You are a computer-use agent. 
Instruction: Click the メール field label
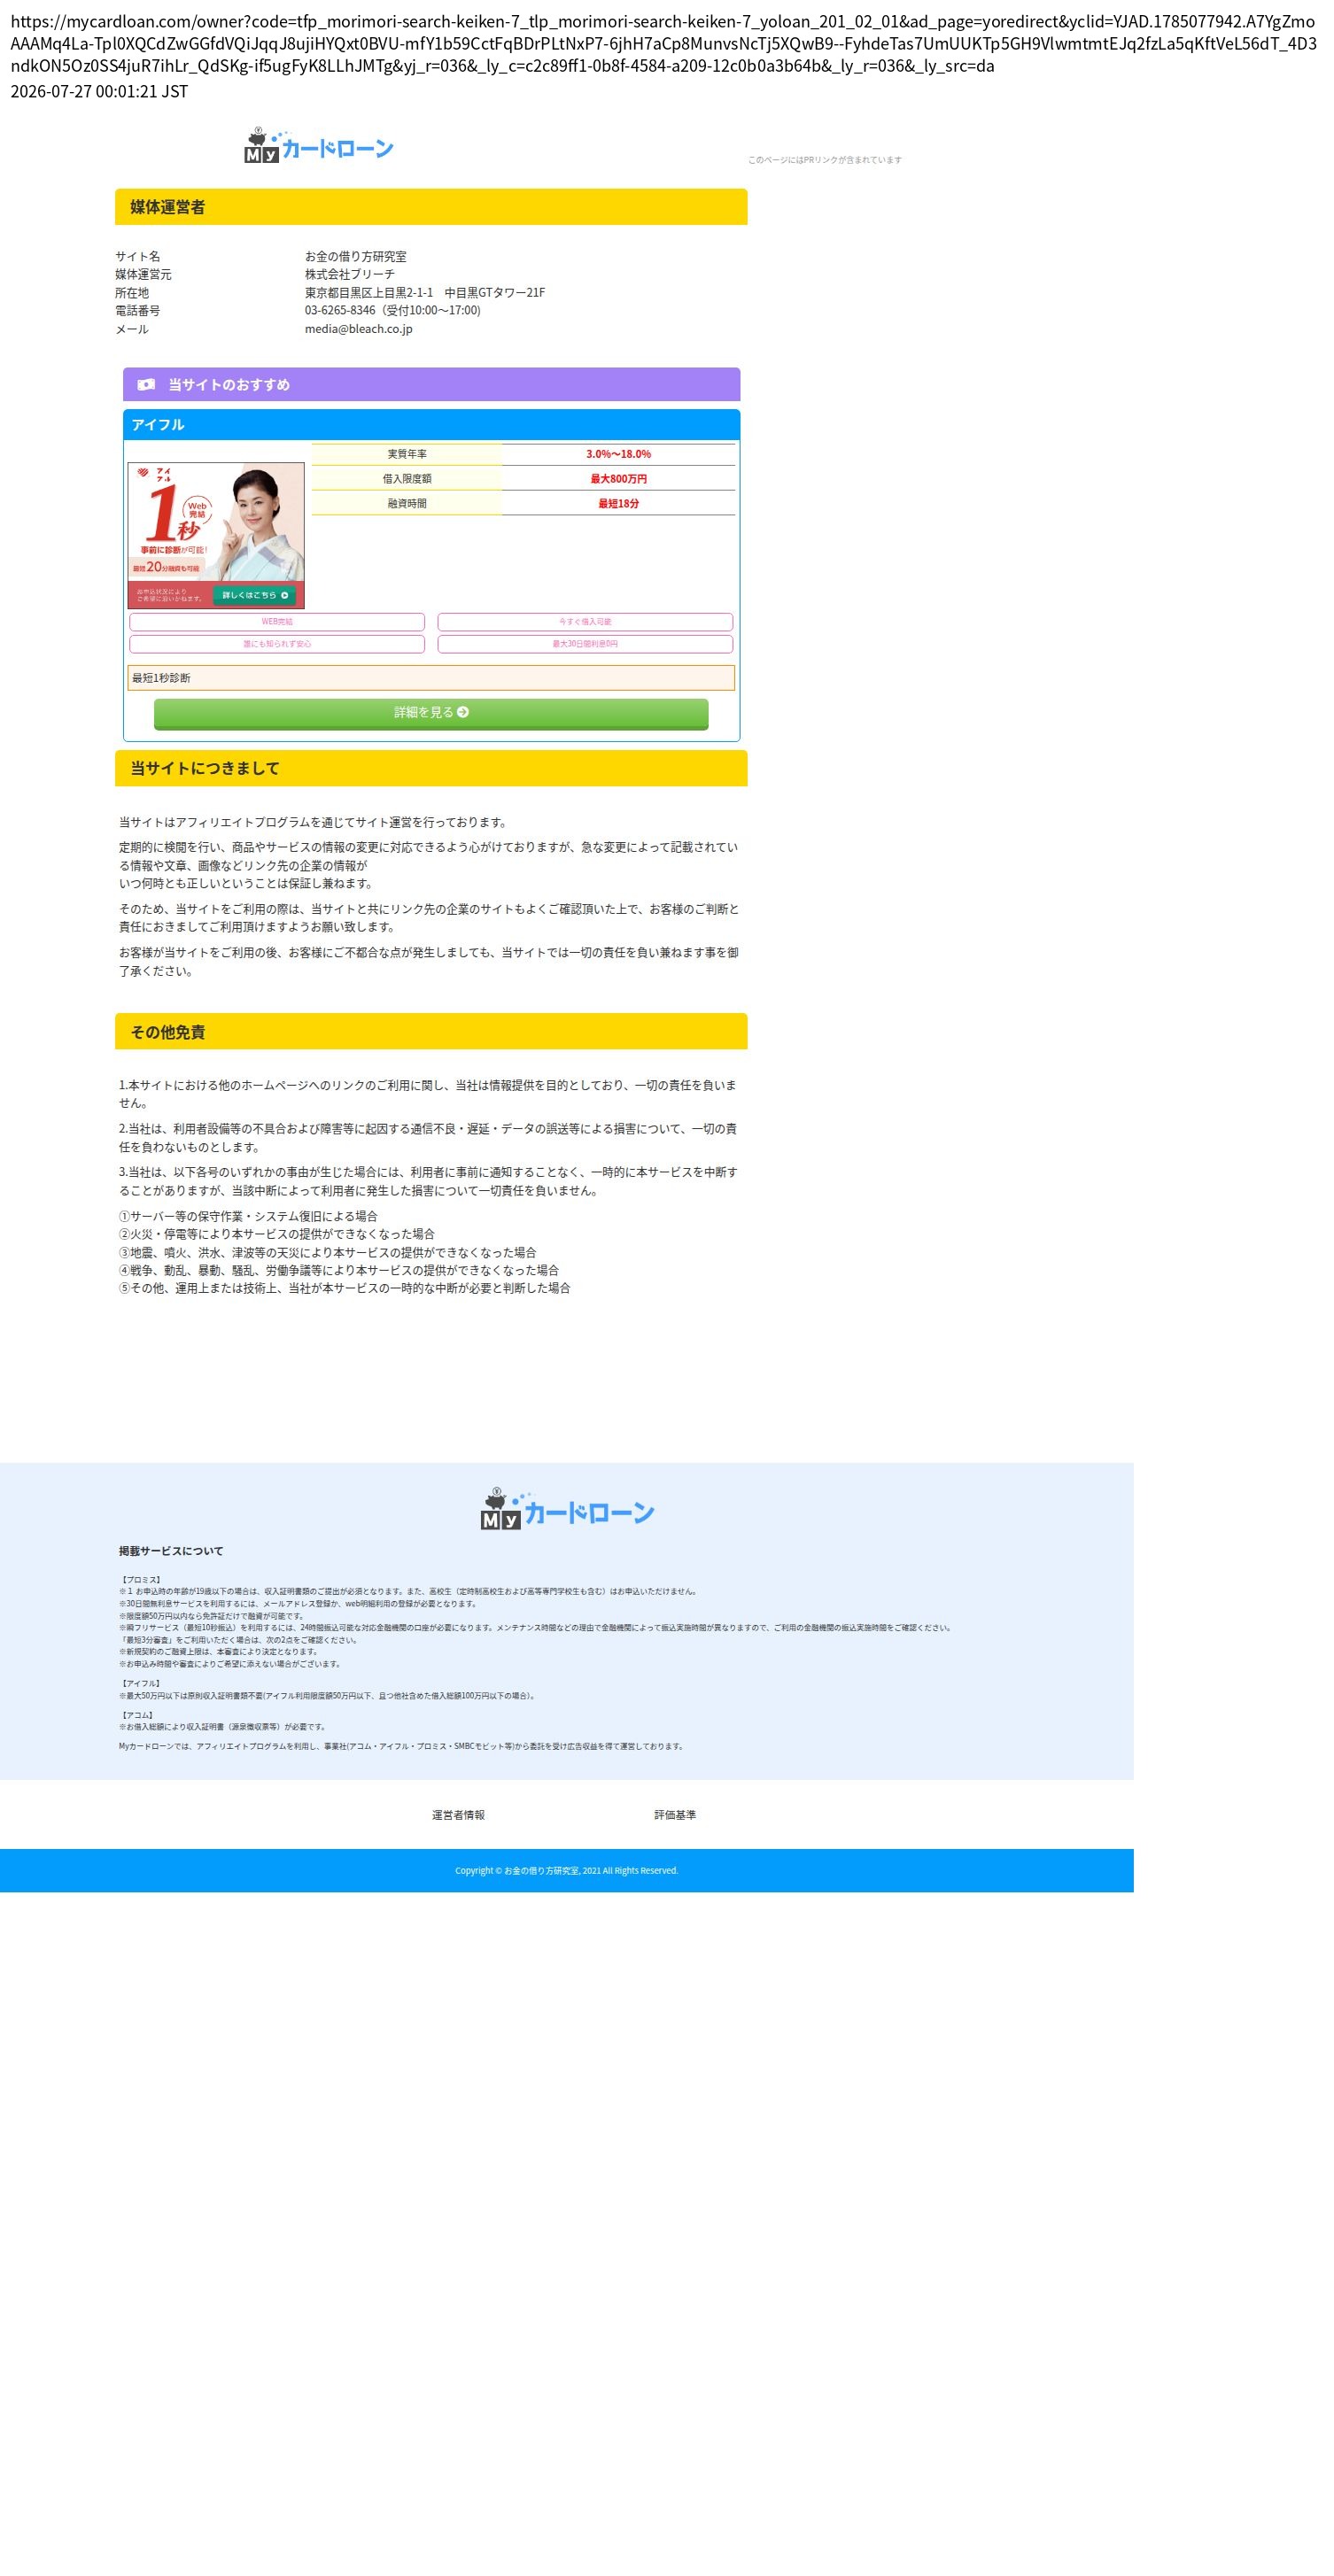click(132, 329)
